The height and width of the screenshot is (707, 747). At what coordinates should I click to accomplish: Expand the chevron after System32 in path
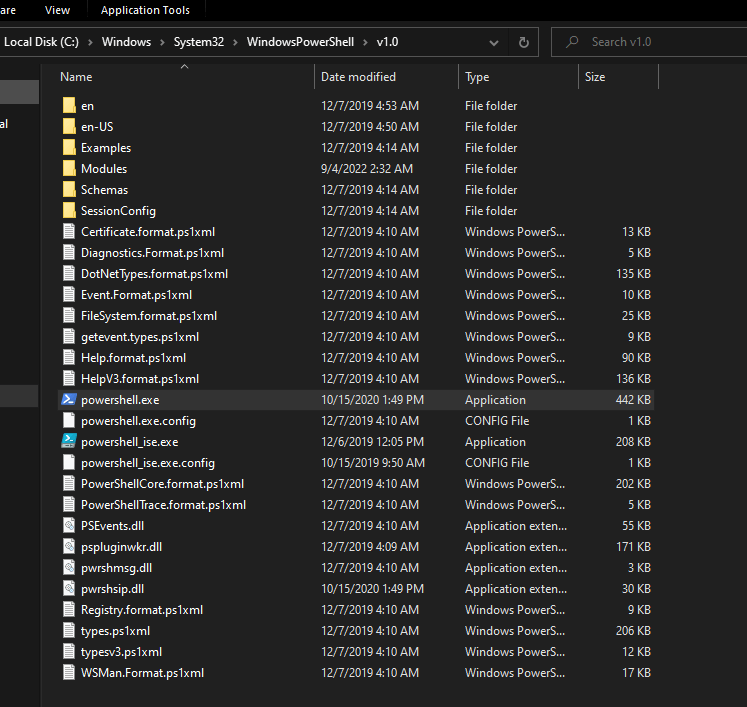[235, 42]
